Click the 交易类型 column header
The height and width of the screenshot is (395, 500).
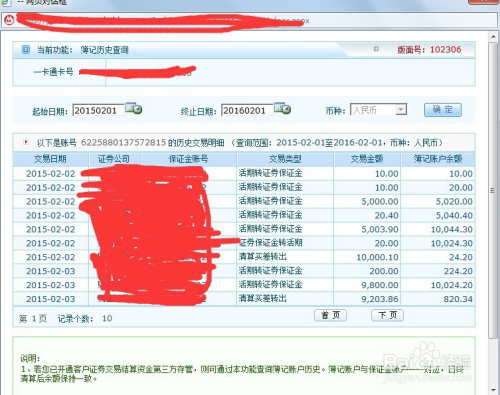285,159
